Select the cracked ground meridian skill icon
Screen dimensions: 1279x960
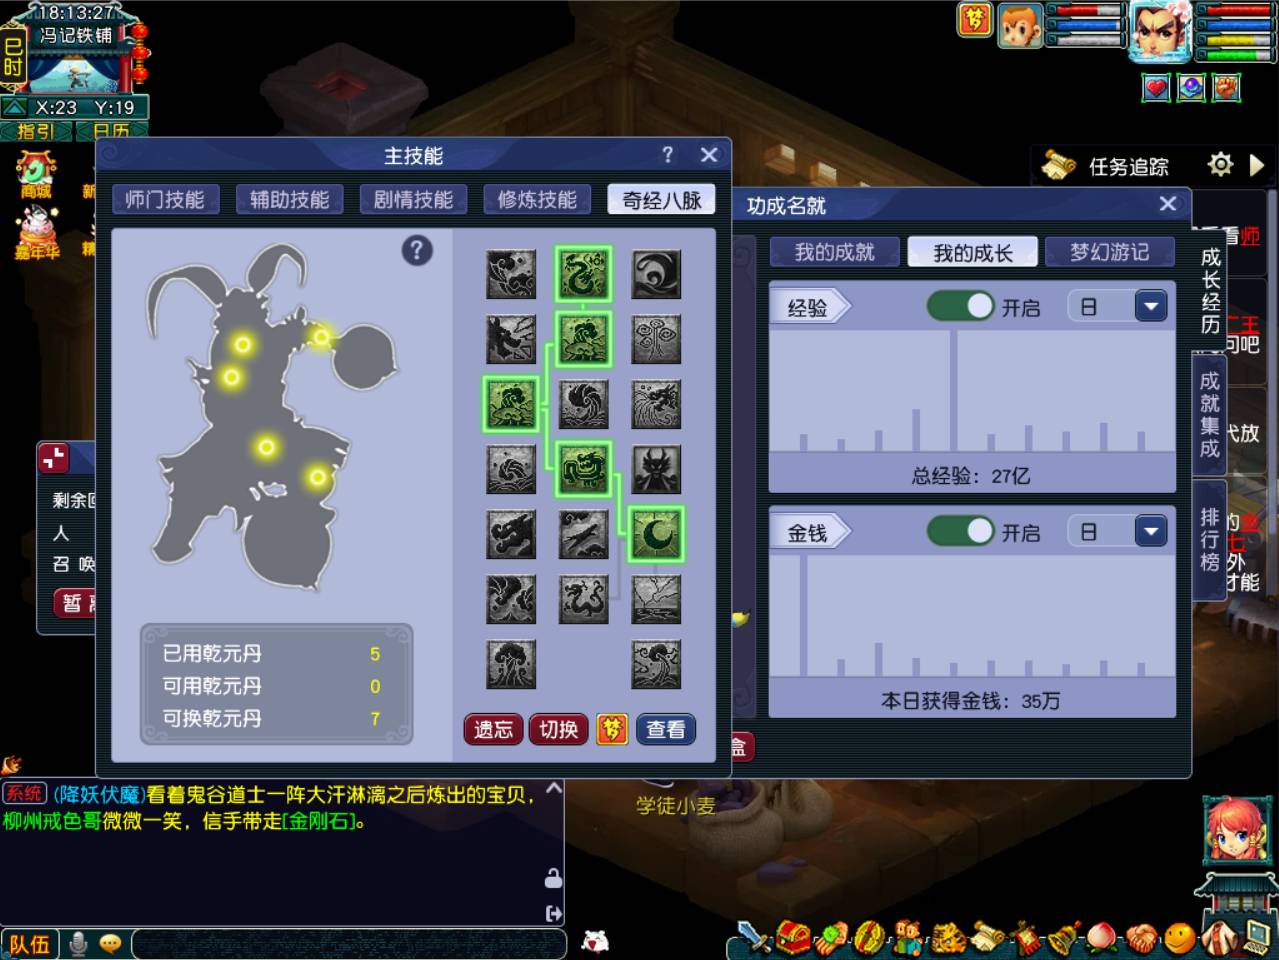pyautogui.click(x=657, y=598)
